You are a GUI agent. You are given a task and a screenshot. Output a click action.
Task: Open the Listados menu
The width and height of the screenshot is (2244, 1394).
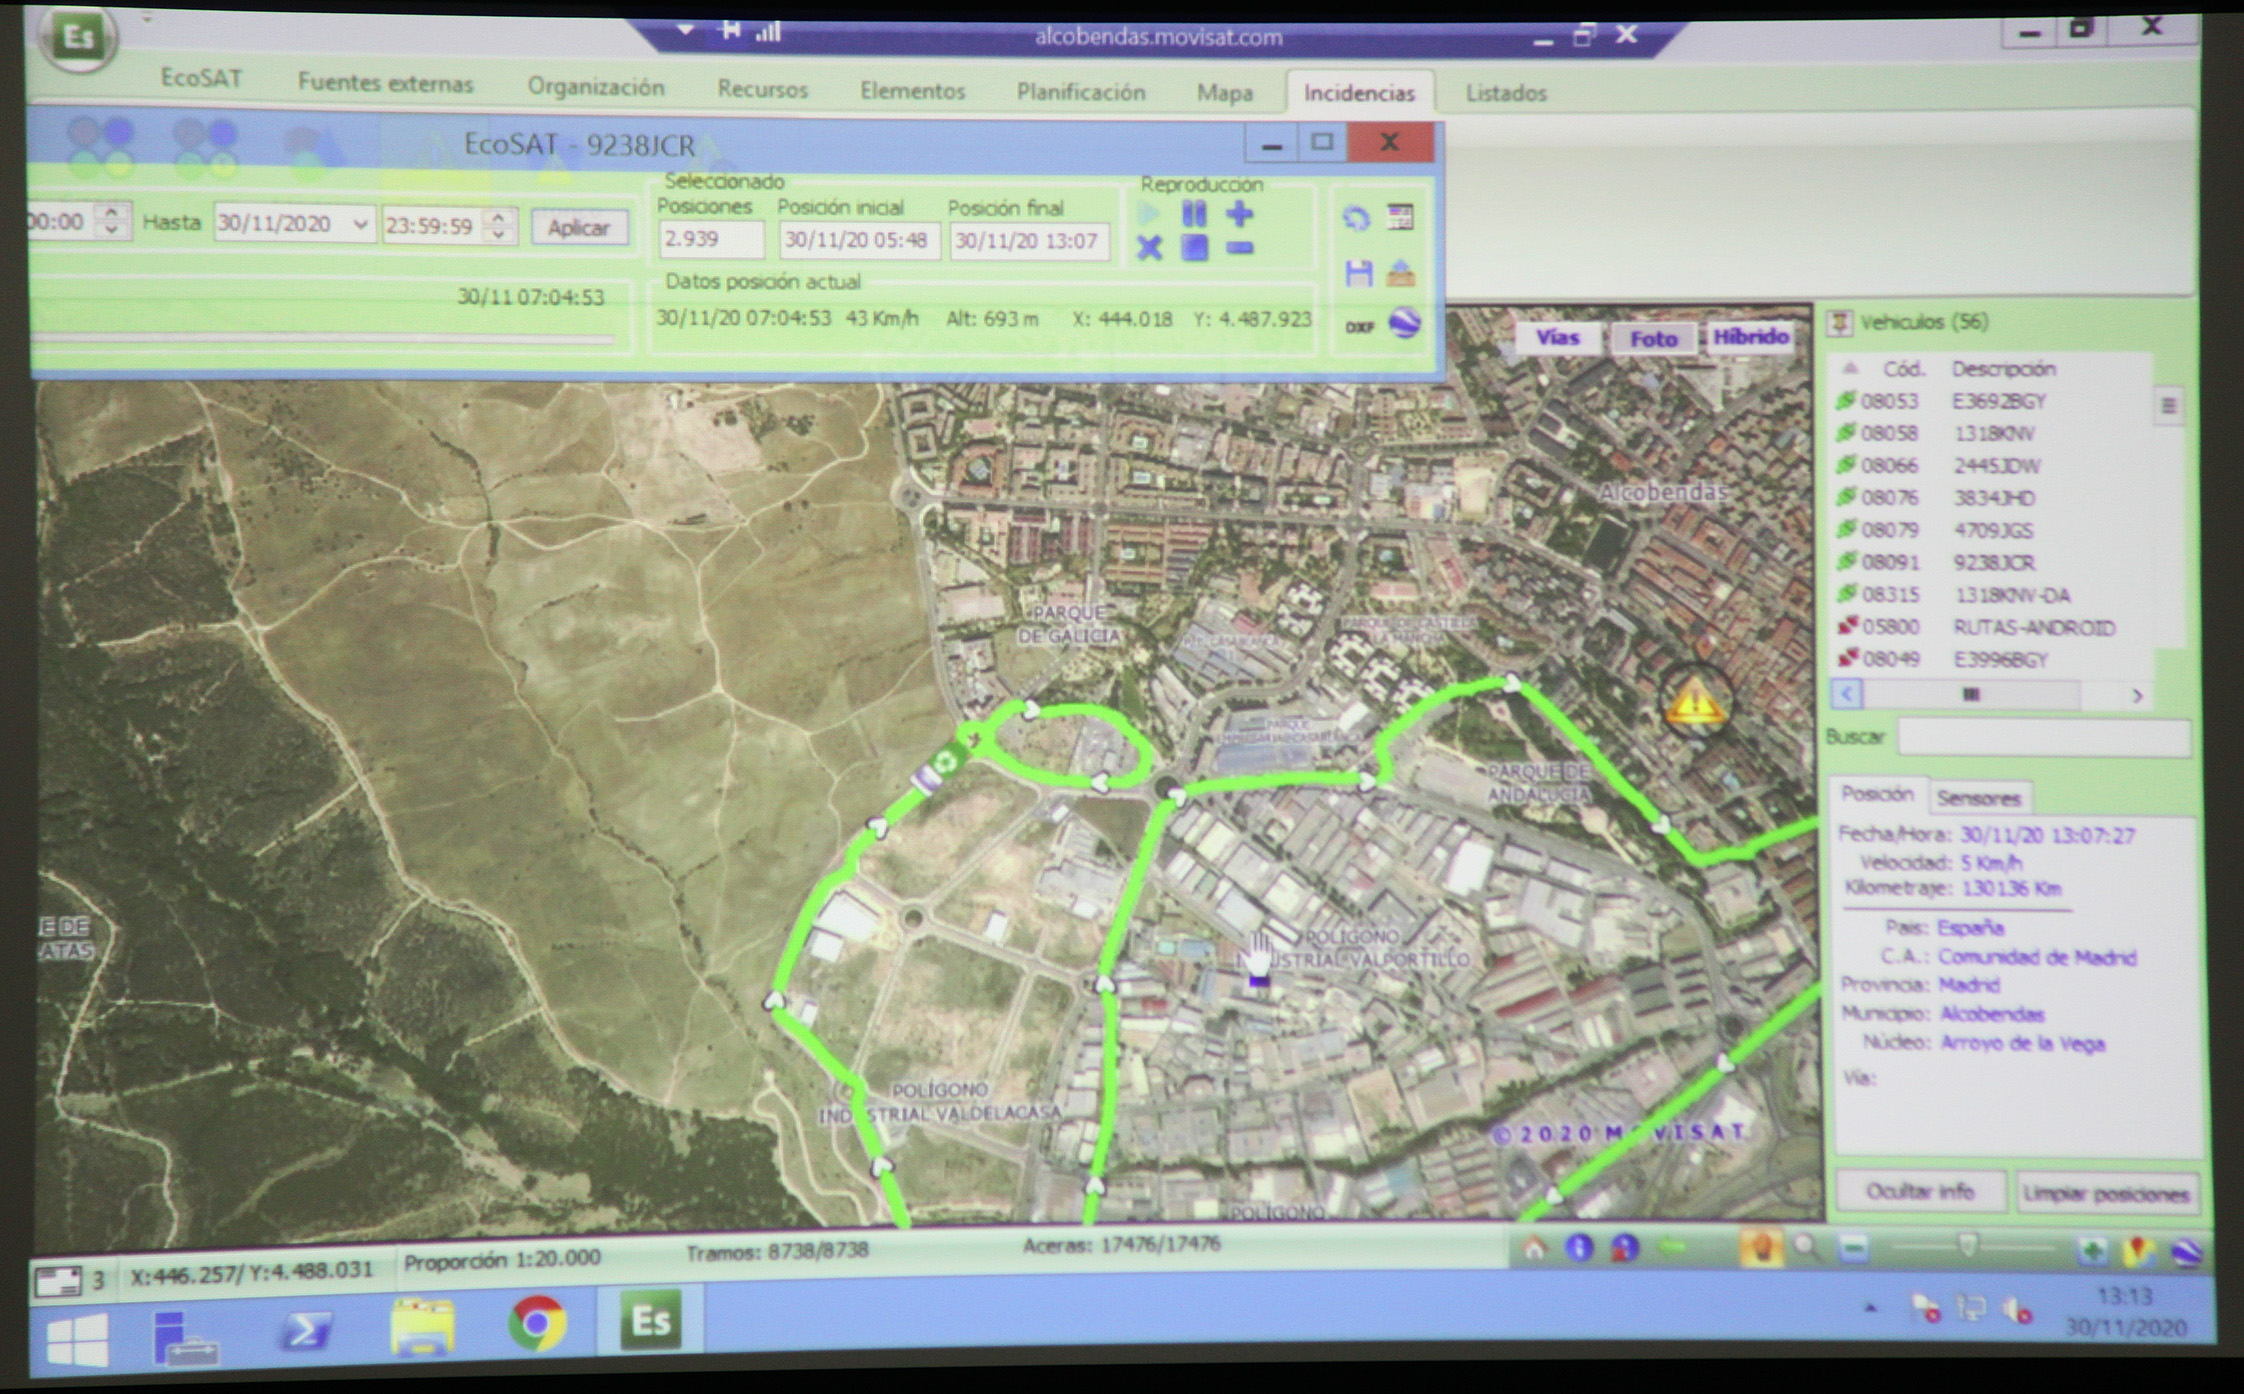pos(1506,93)
